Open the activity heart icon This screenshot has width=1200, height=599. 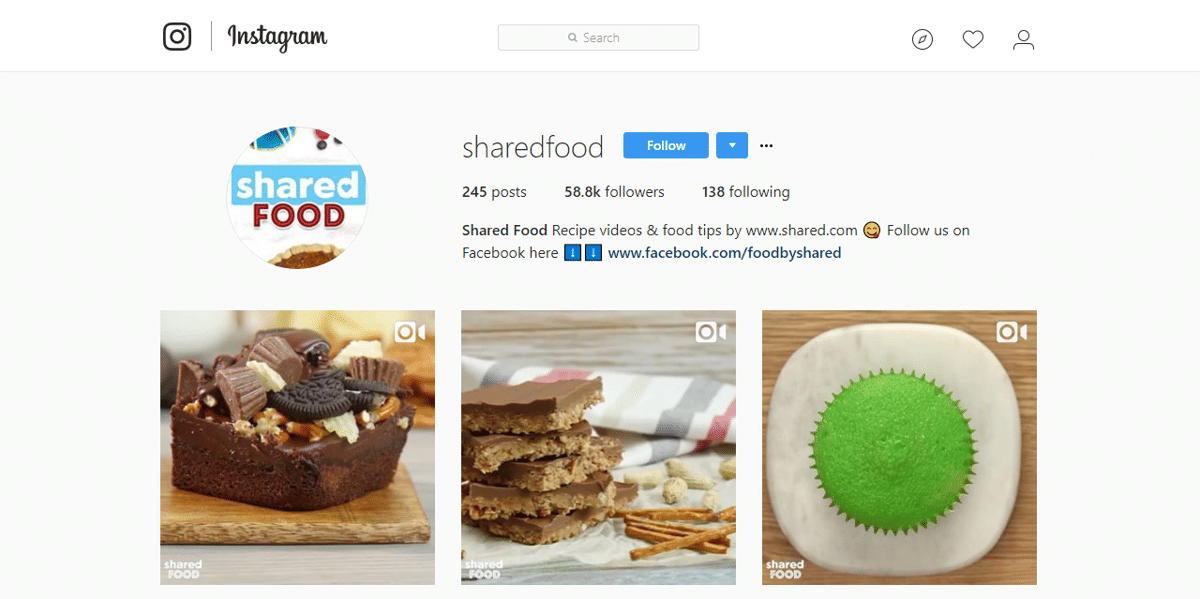973,40
